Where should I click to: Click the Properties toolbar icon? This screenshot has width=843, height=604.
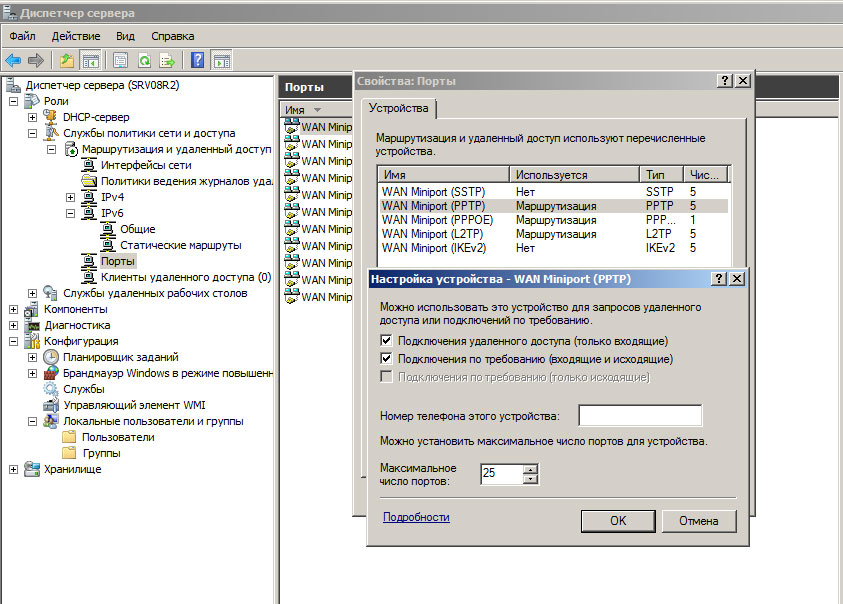(120, 60)
